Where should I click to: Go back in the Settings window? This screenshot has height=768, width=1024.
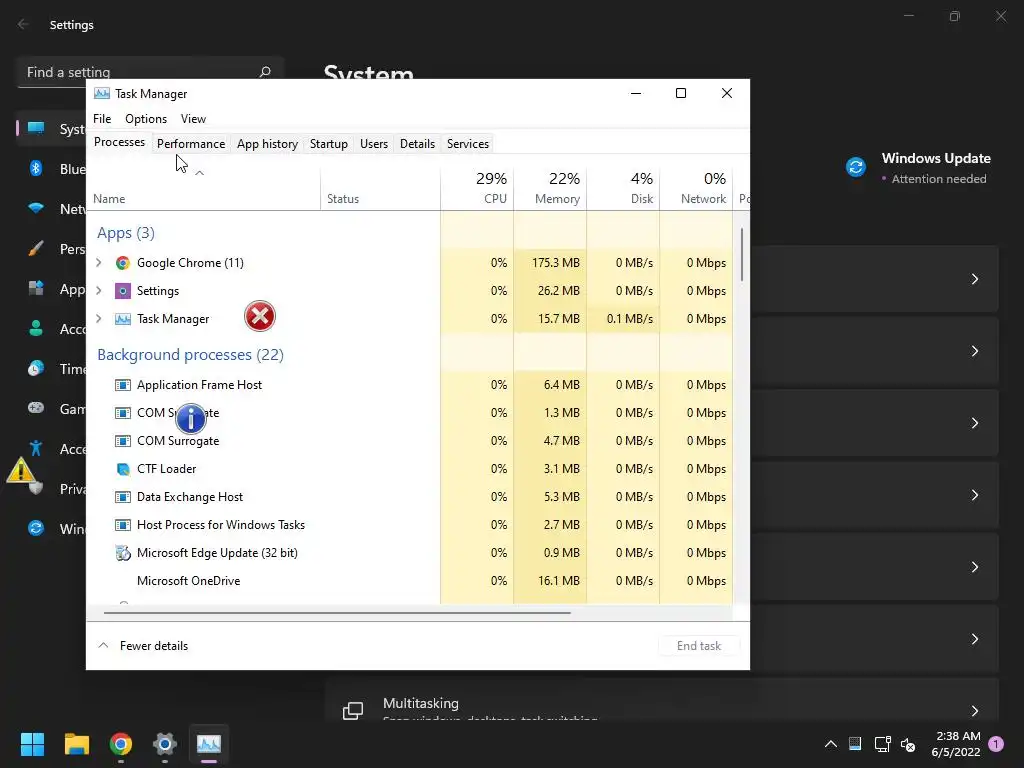23,24
